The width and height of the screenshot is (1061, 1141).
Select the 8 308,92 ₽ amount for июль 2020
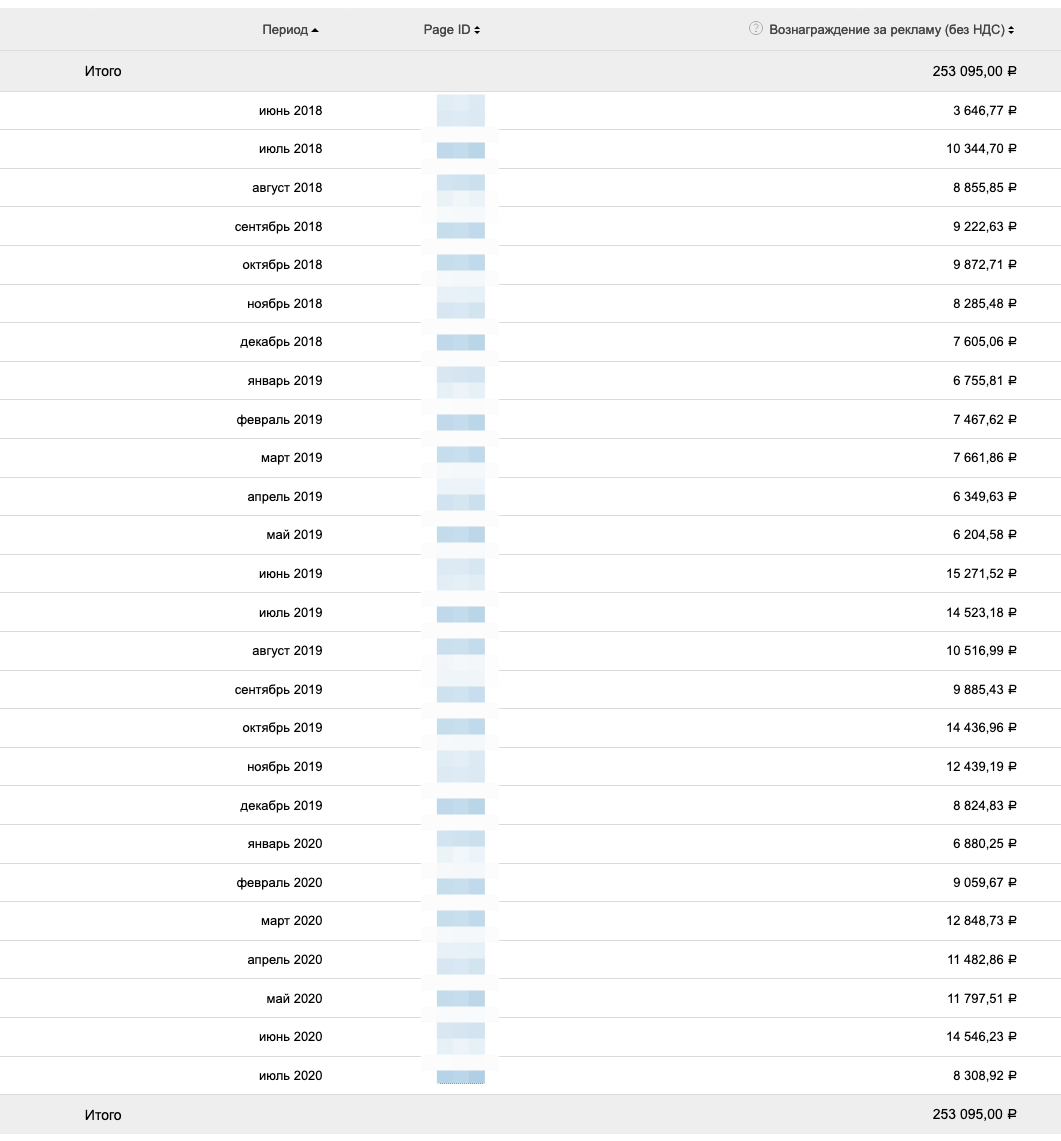[984, 1076]
